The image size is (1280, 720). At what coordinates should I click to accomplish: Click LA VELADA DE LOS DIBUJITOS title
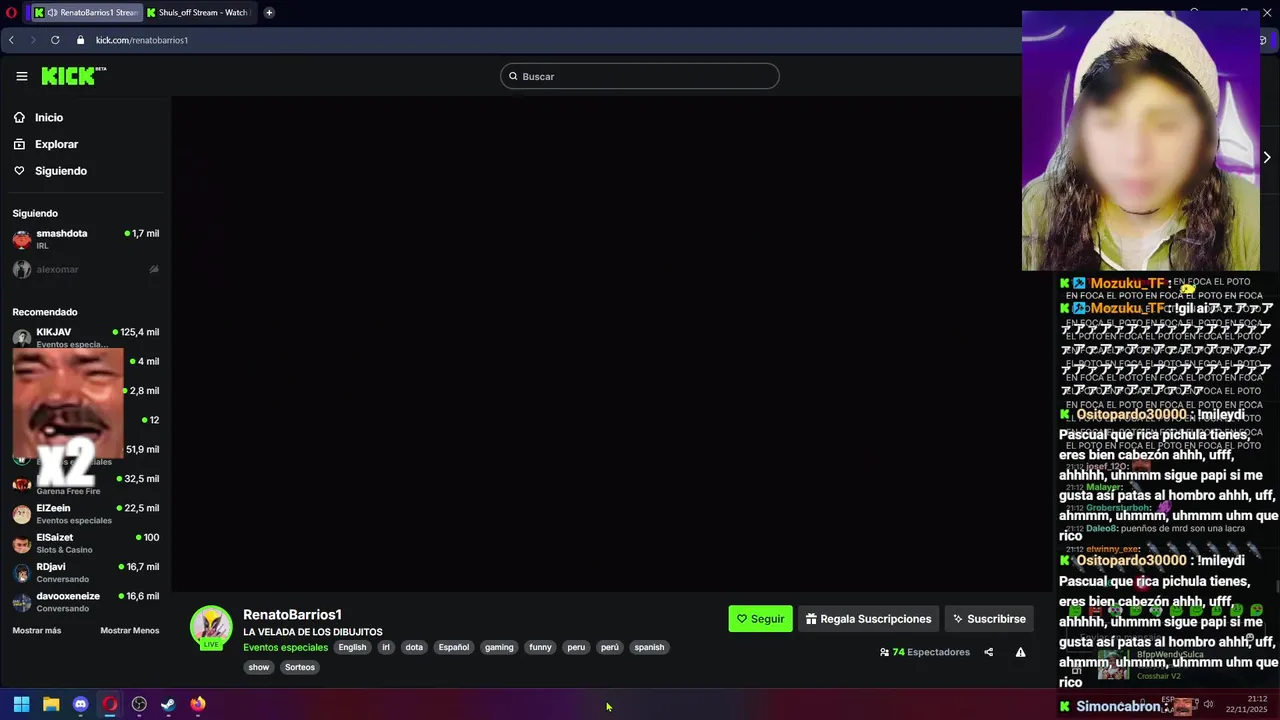tap(313, 632)
